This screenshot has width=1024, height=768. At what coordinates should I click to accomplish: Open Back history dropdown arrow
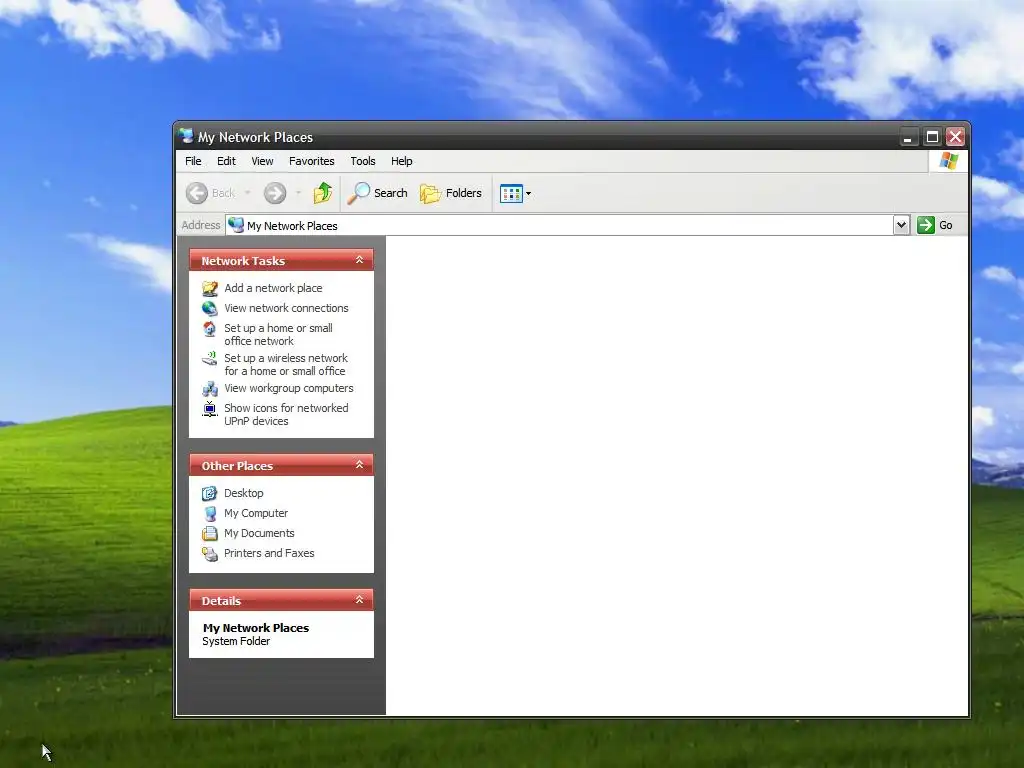pyautogui.click(x=247, y=193)
